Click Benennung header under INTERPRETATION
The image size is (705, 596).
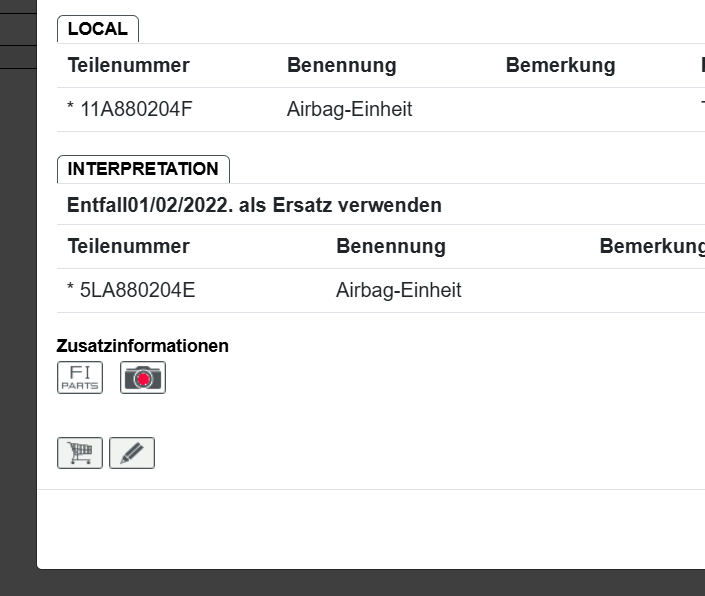pos(391,246)
